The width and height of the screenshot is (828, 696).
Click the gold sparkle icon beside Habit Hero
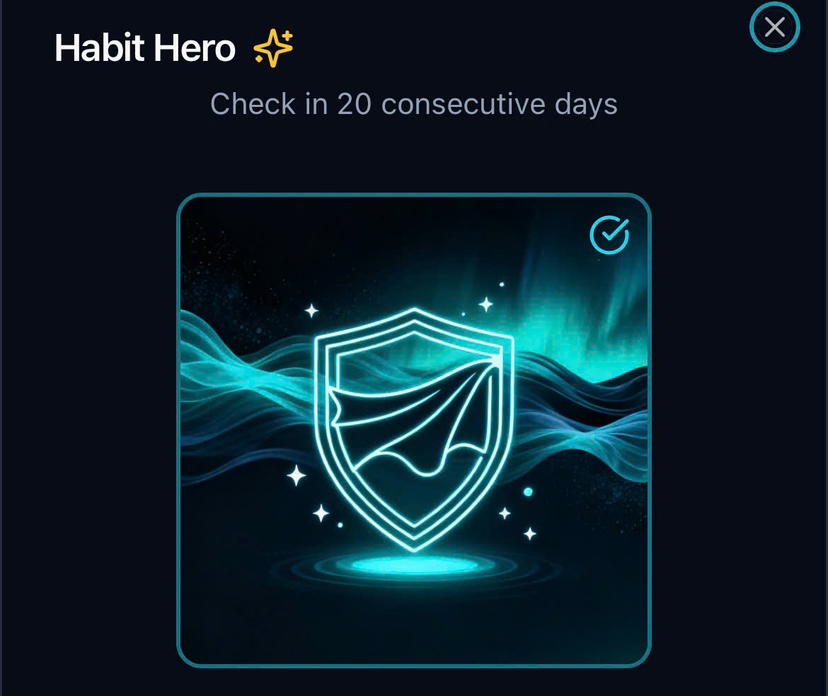coord(273,48)
